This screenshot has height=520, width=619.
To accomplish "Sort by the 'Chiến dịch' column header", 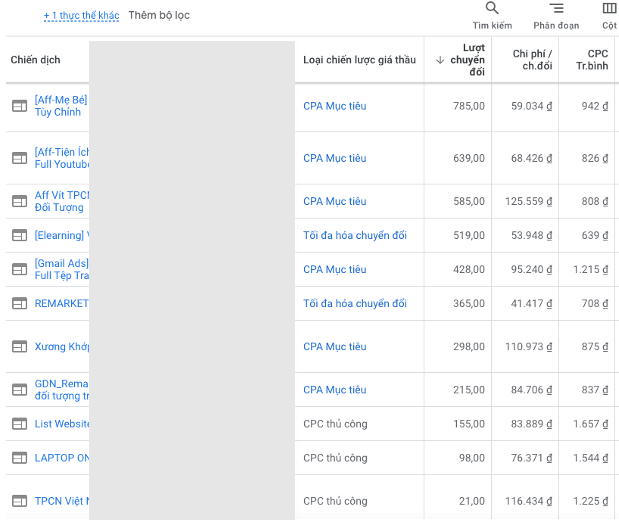I will click(x=36, y=60).
